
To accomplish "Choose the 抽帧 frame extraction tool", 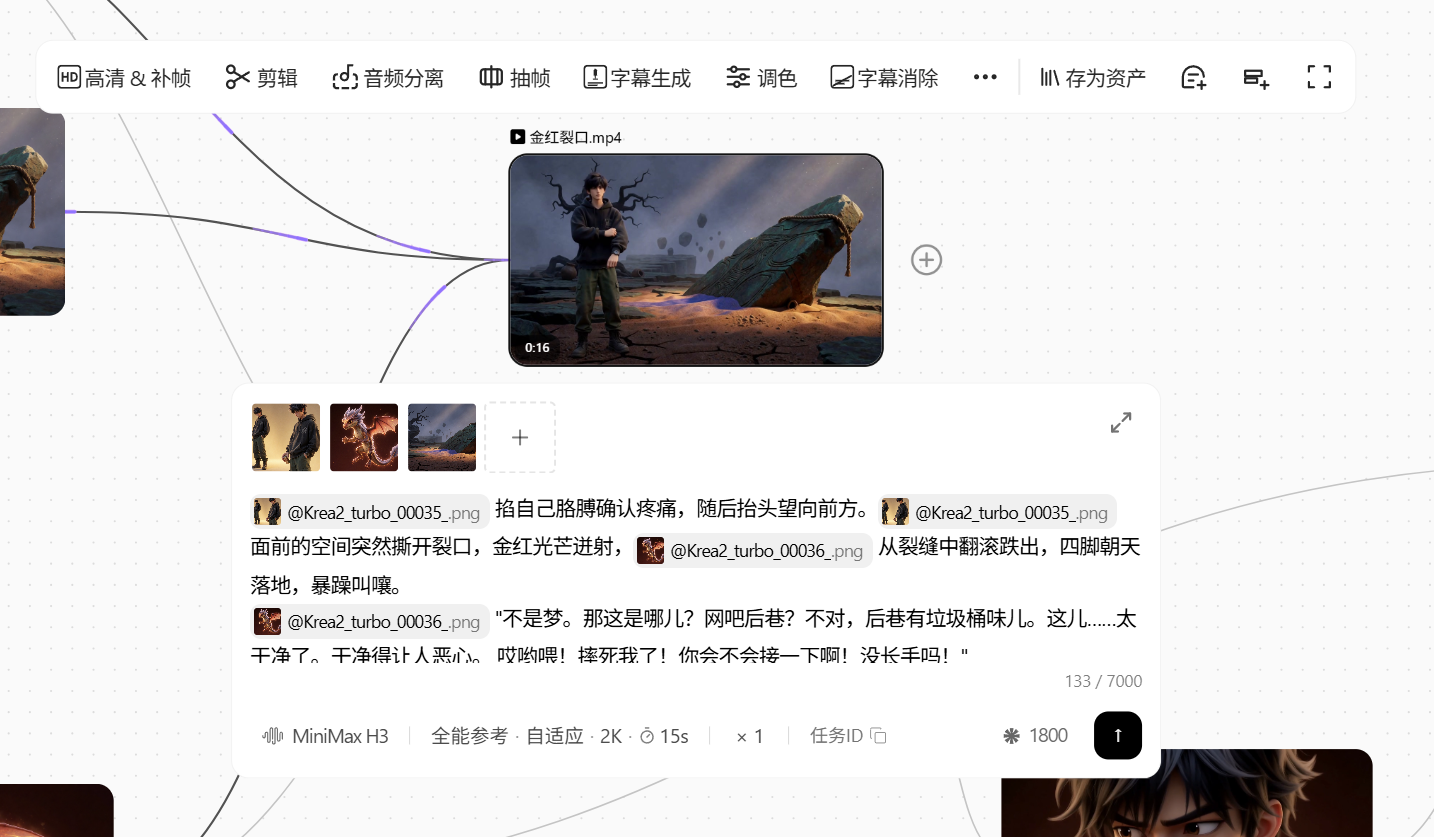I will pos(515,77).
